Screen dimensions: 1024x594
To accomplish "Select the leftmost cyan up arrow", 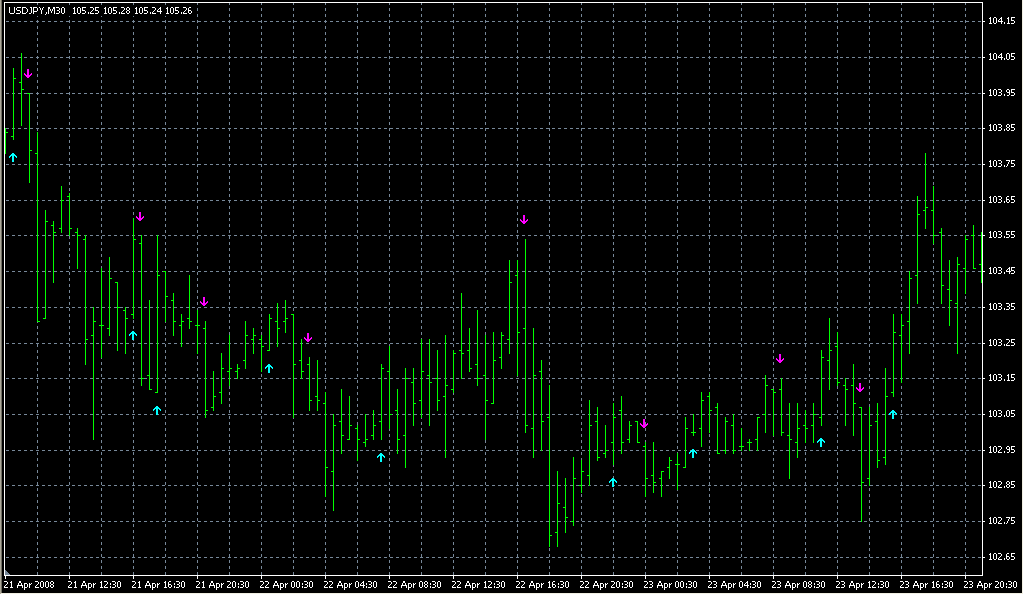I will pos(13,157).
